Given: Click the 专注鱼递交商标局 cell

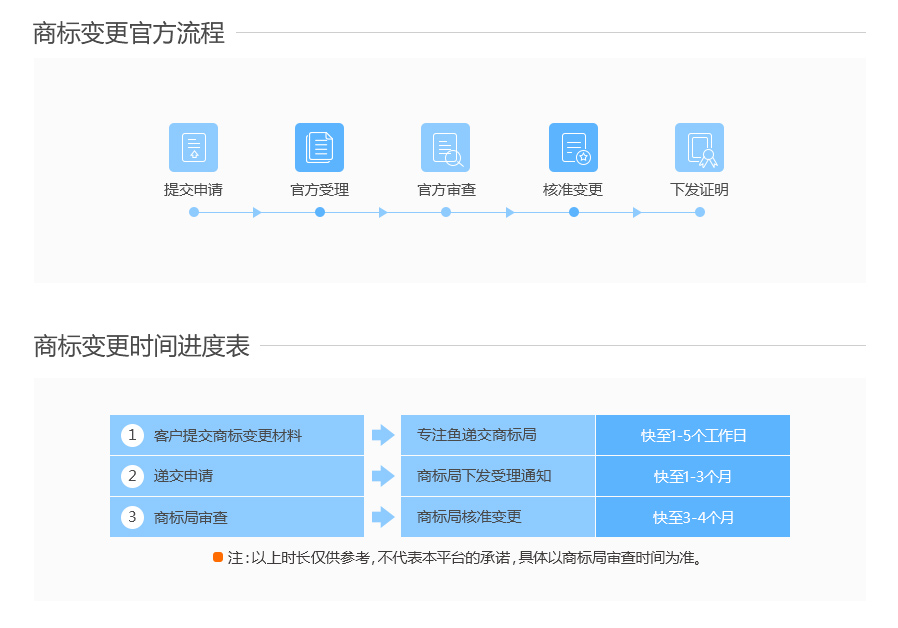Looking at the screenshot, I should pos(497,435).
